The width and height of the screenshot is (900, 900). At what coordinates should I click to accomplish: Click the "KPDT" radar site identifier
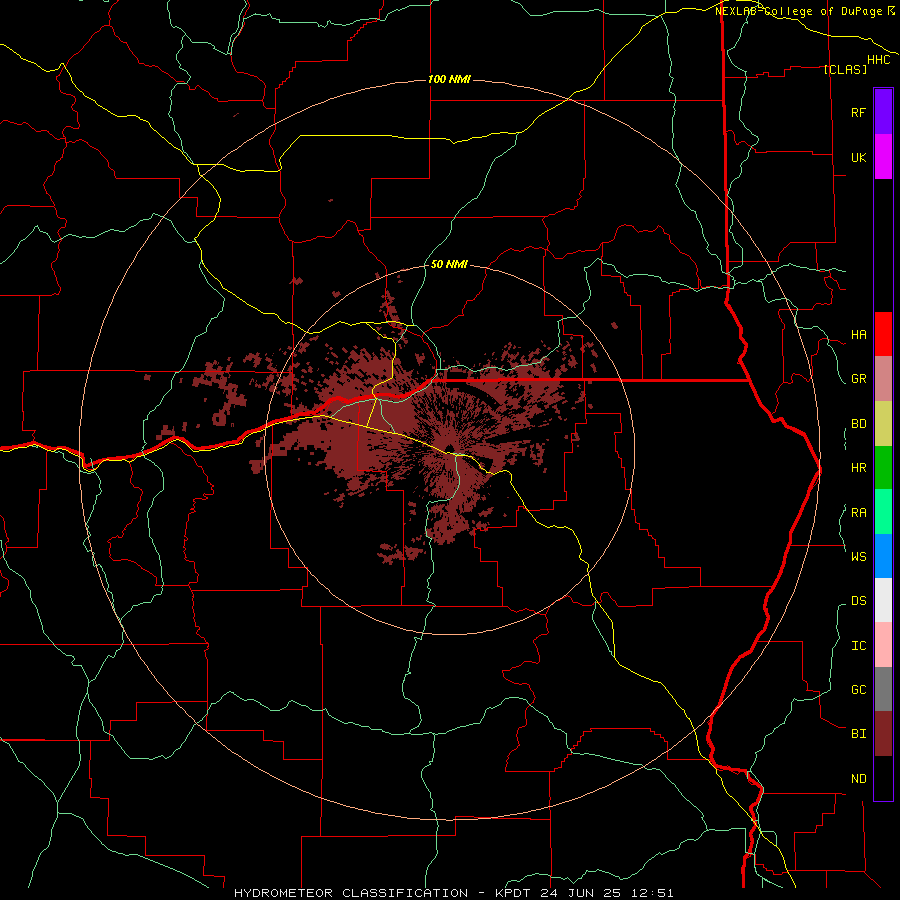pyautogui.click(x=509, y=893)
